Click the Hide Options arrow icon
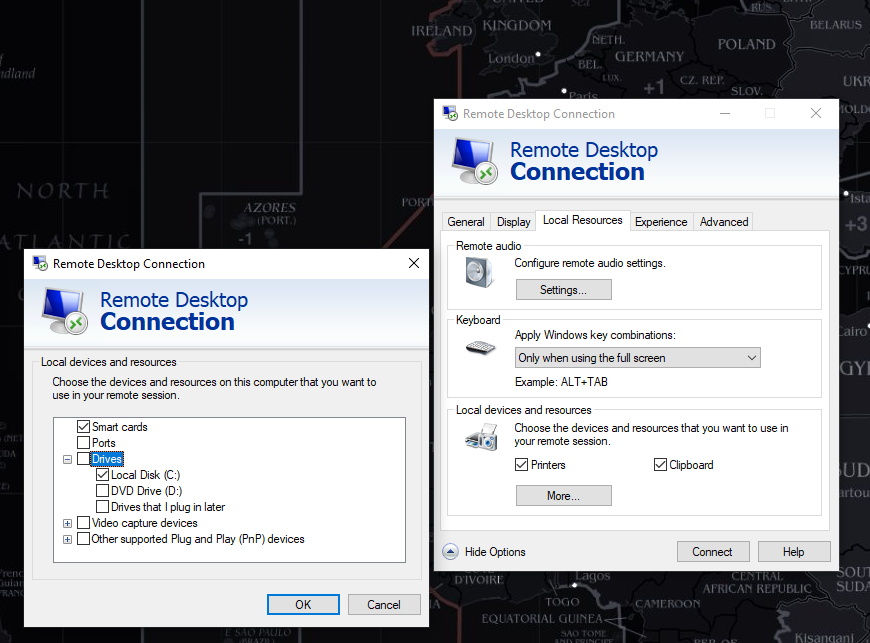This screenshot has width=870, height=643. 451,551
